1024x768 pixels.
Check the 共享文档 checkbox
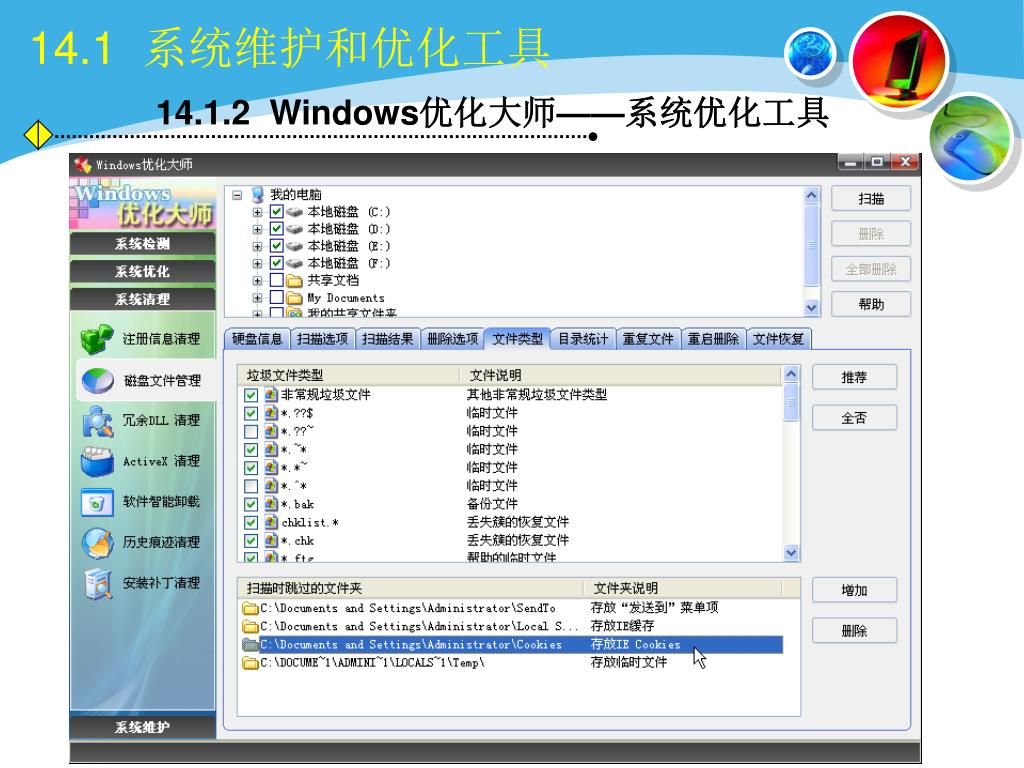pos(276,280)
